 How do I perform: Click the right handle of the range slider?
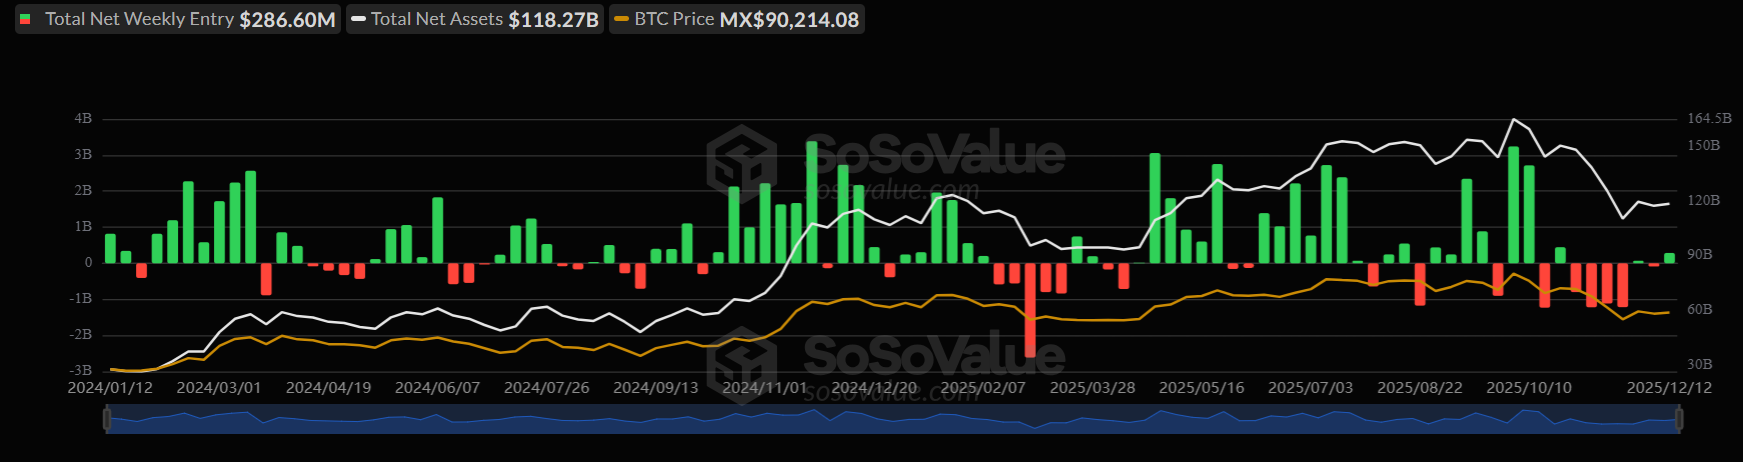point(1679,420)
